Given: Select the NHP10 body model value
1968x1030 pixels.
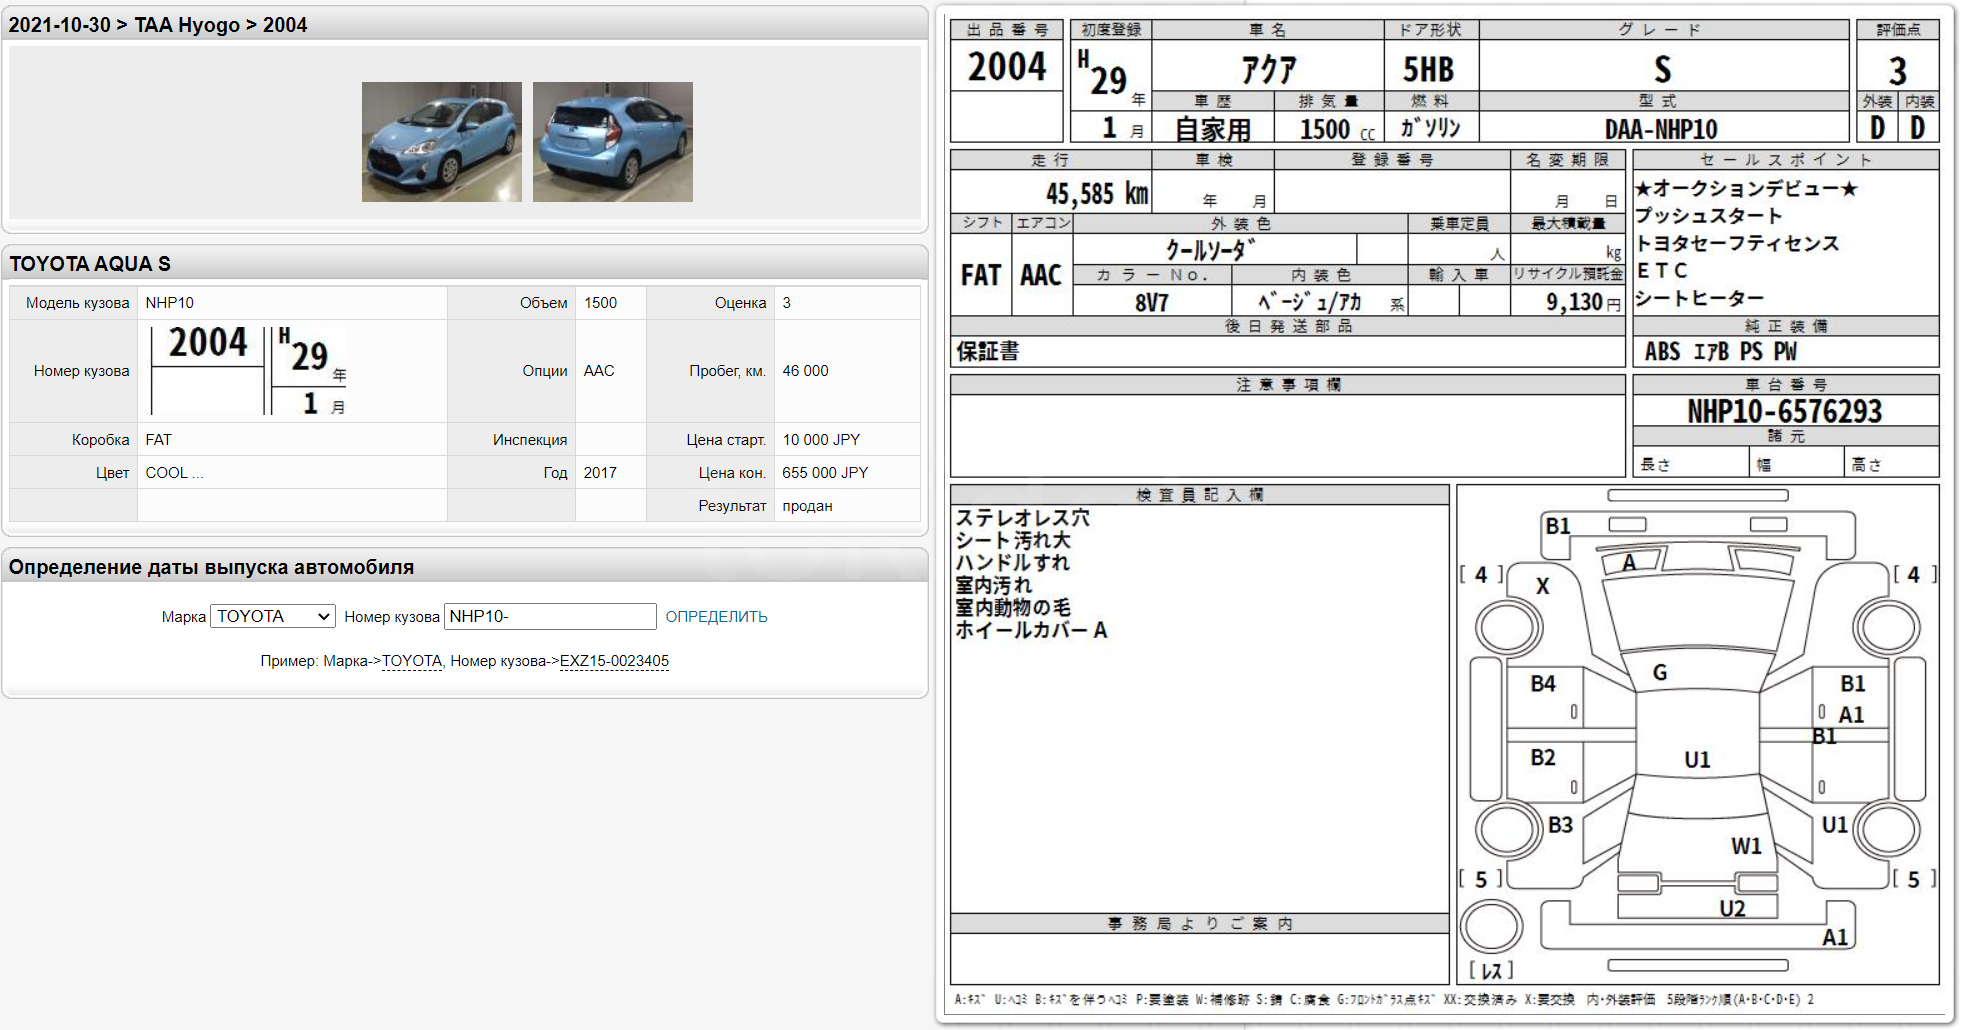Looking at the screenshot, I should 170,303.
